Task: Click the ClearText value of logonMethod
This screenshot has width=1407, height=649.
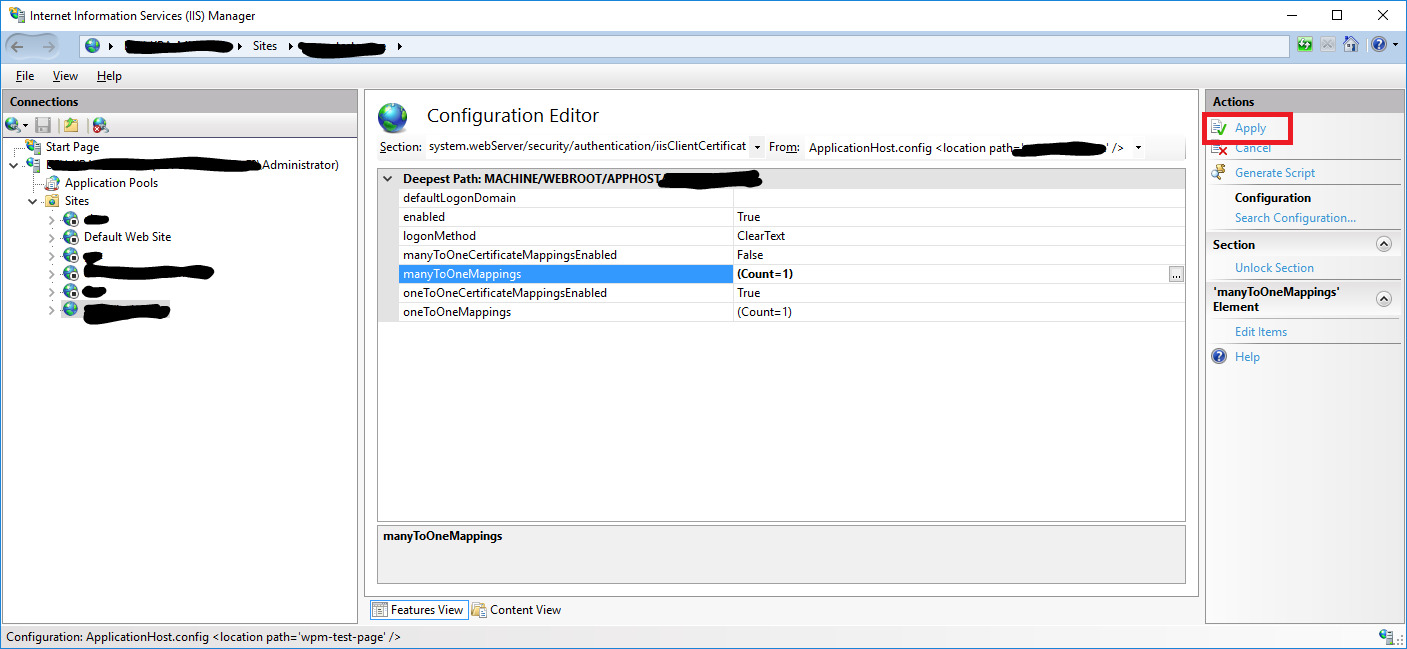Action: [x=761, y=236]
